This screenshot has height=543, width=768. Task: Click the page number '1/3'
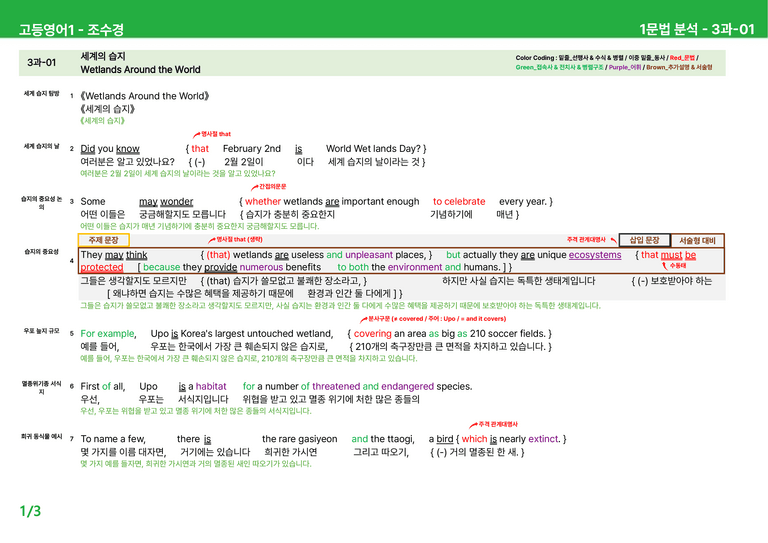click(x=30, y=511)
